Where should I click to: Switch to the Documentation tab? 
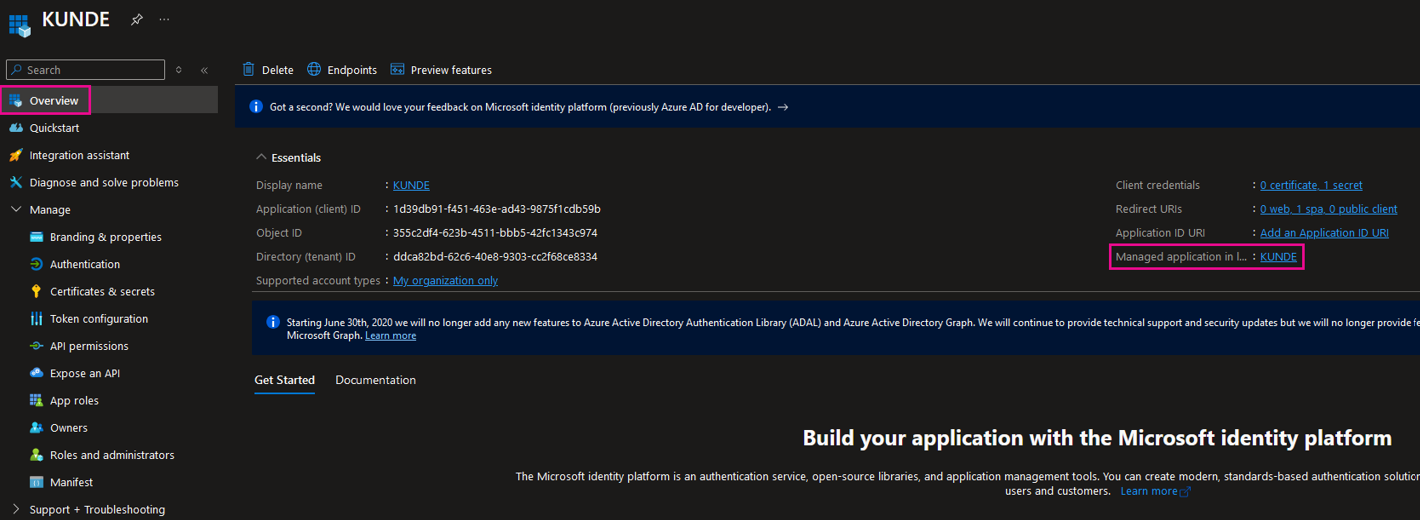tap(375, 380)
